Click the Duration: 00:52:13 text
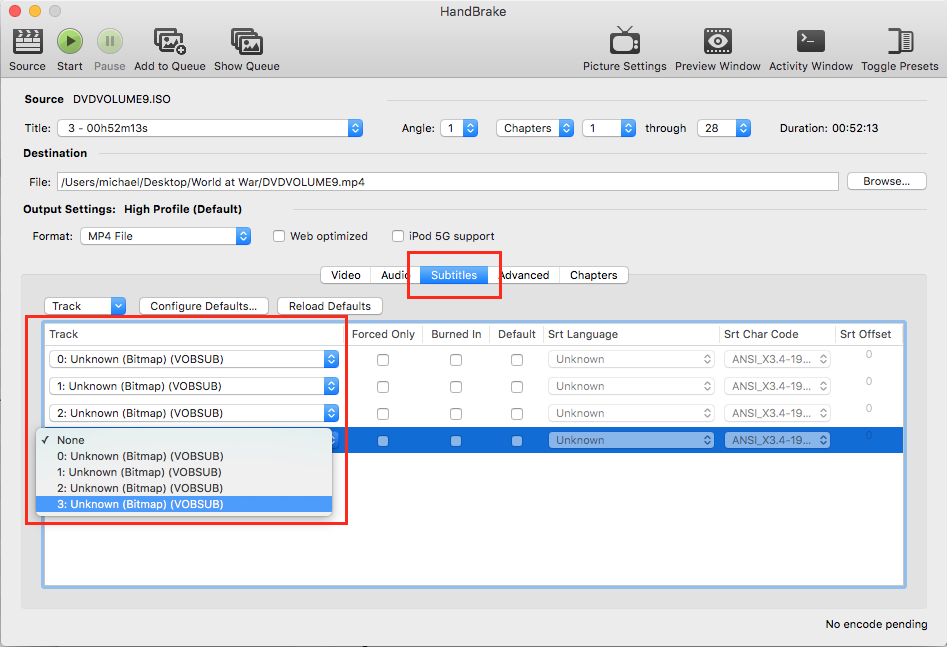 [829, 128]
